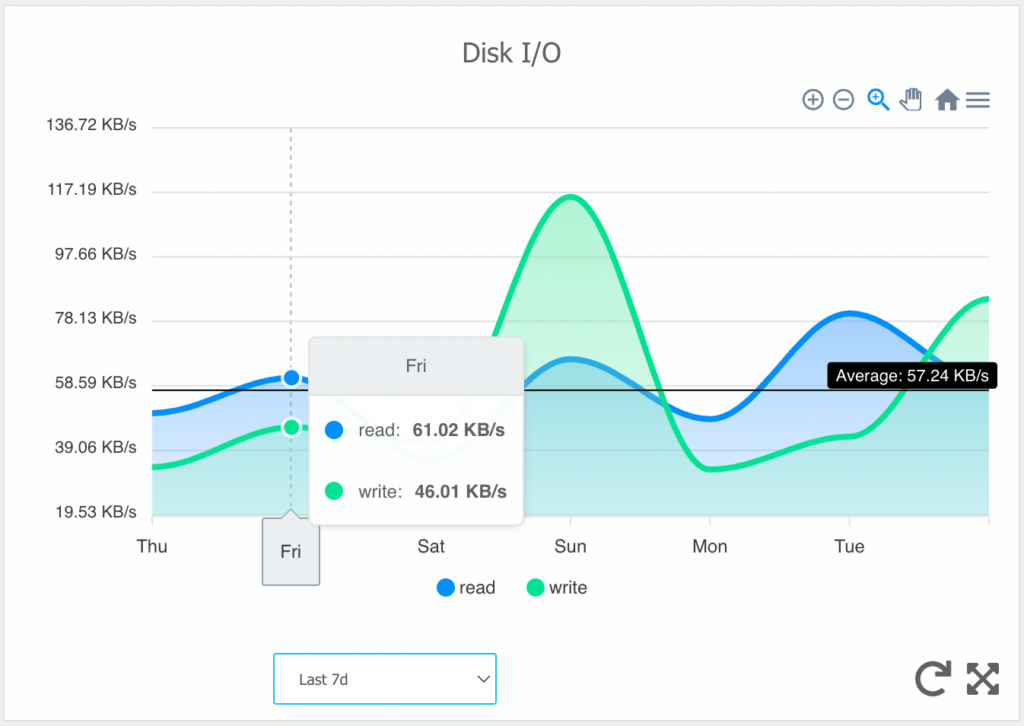Click the home icon to reset chart view

946,100
